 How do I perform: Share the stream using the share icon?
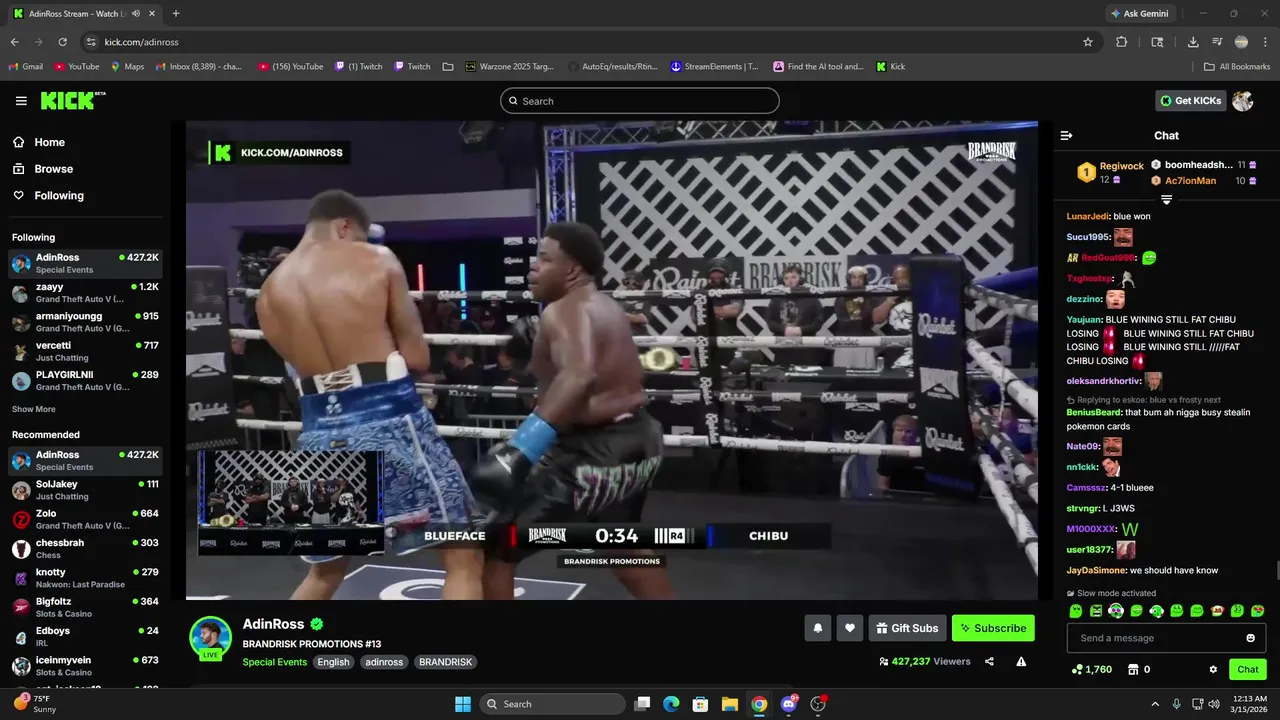pos(989,661)
